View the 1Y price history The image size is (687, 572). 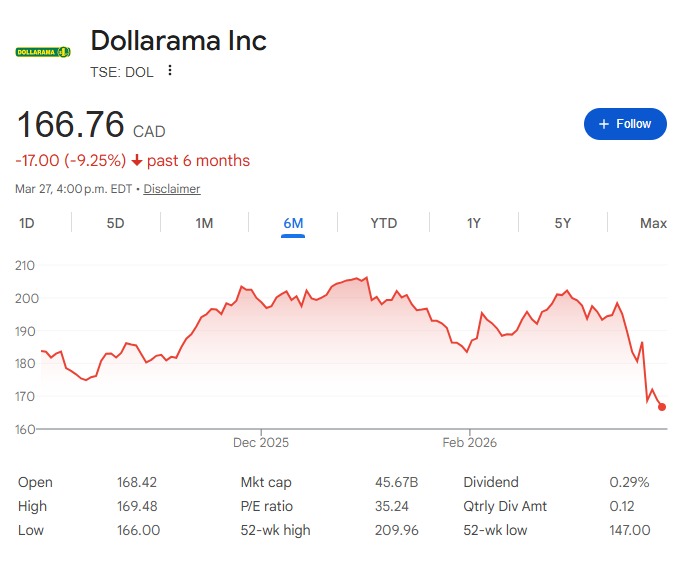click(474, 223)
